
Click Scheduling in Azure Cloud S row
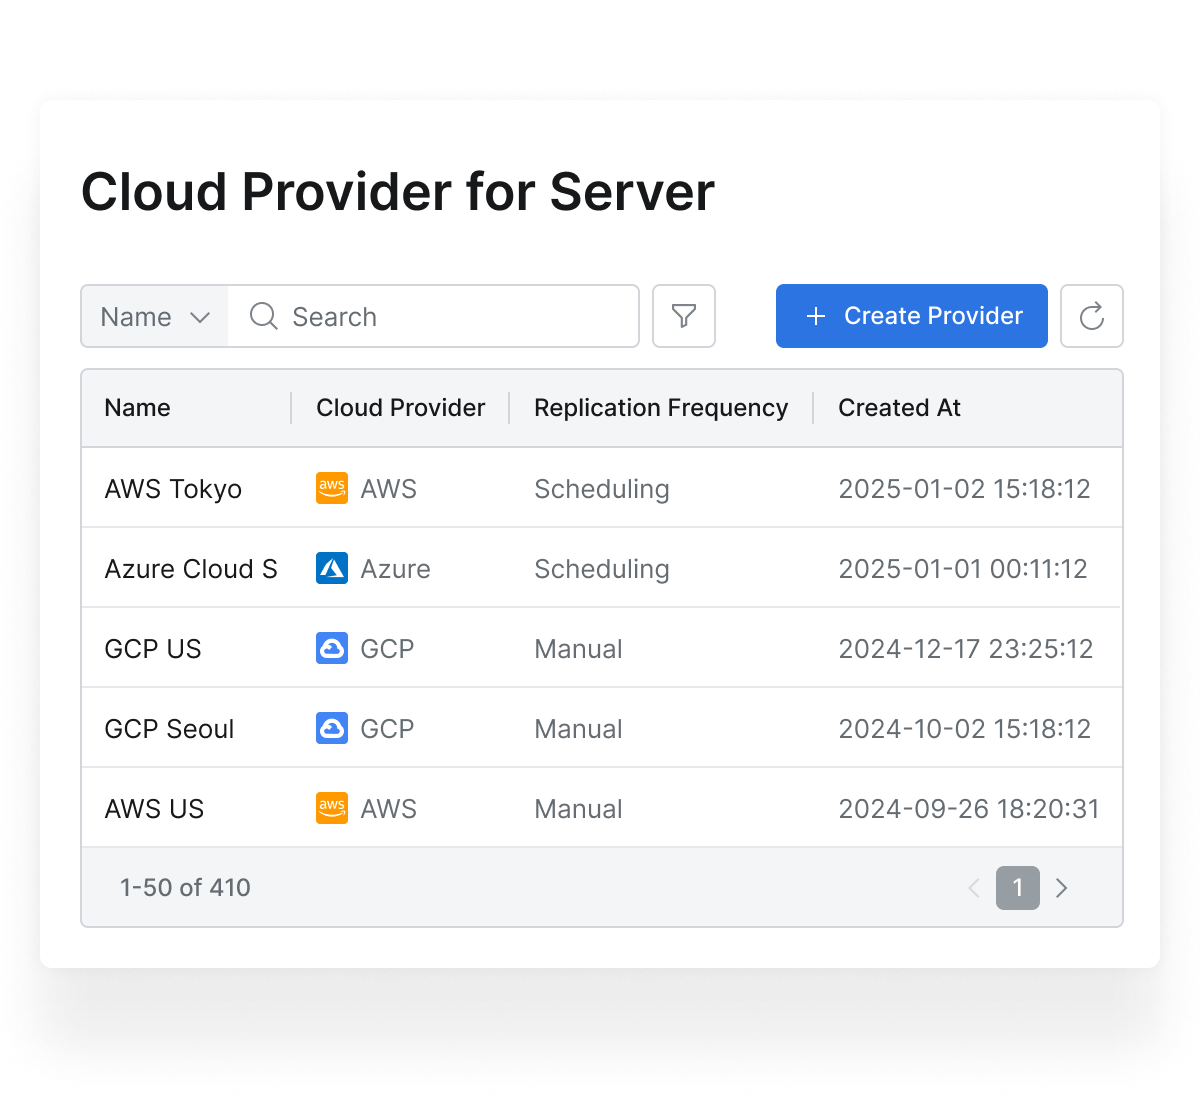pos(602,569)
